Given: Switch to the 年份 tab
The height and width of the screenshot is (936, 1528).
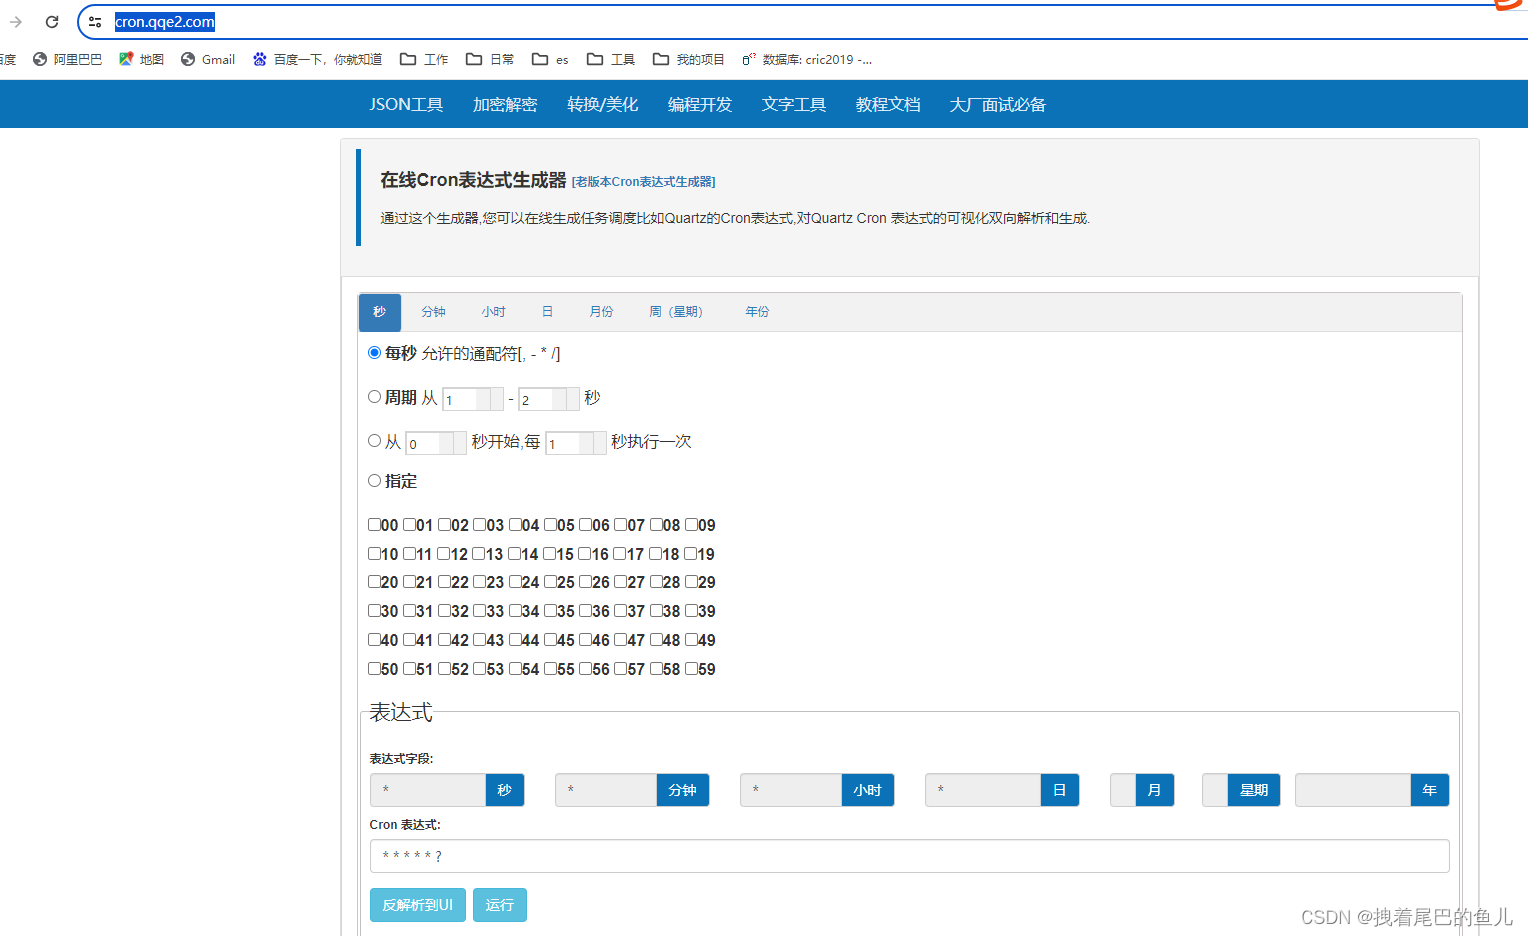Looking at the screenshot, I should [x=757, y=312].
